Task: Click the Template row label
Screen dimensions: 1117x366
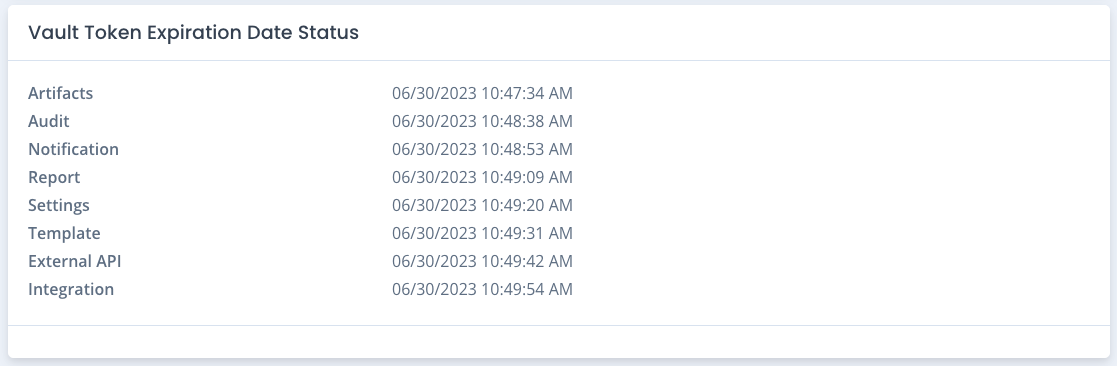Action: click(64, 234)
